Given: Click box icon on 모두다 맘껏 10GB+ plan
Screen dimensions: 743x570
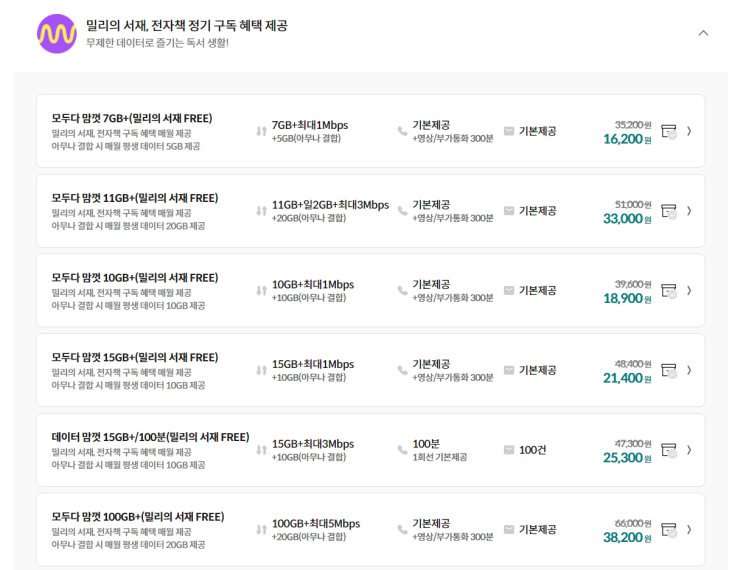Looking at the screenshot, I should tap(669, 291).
